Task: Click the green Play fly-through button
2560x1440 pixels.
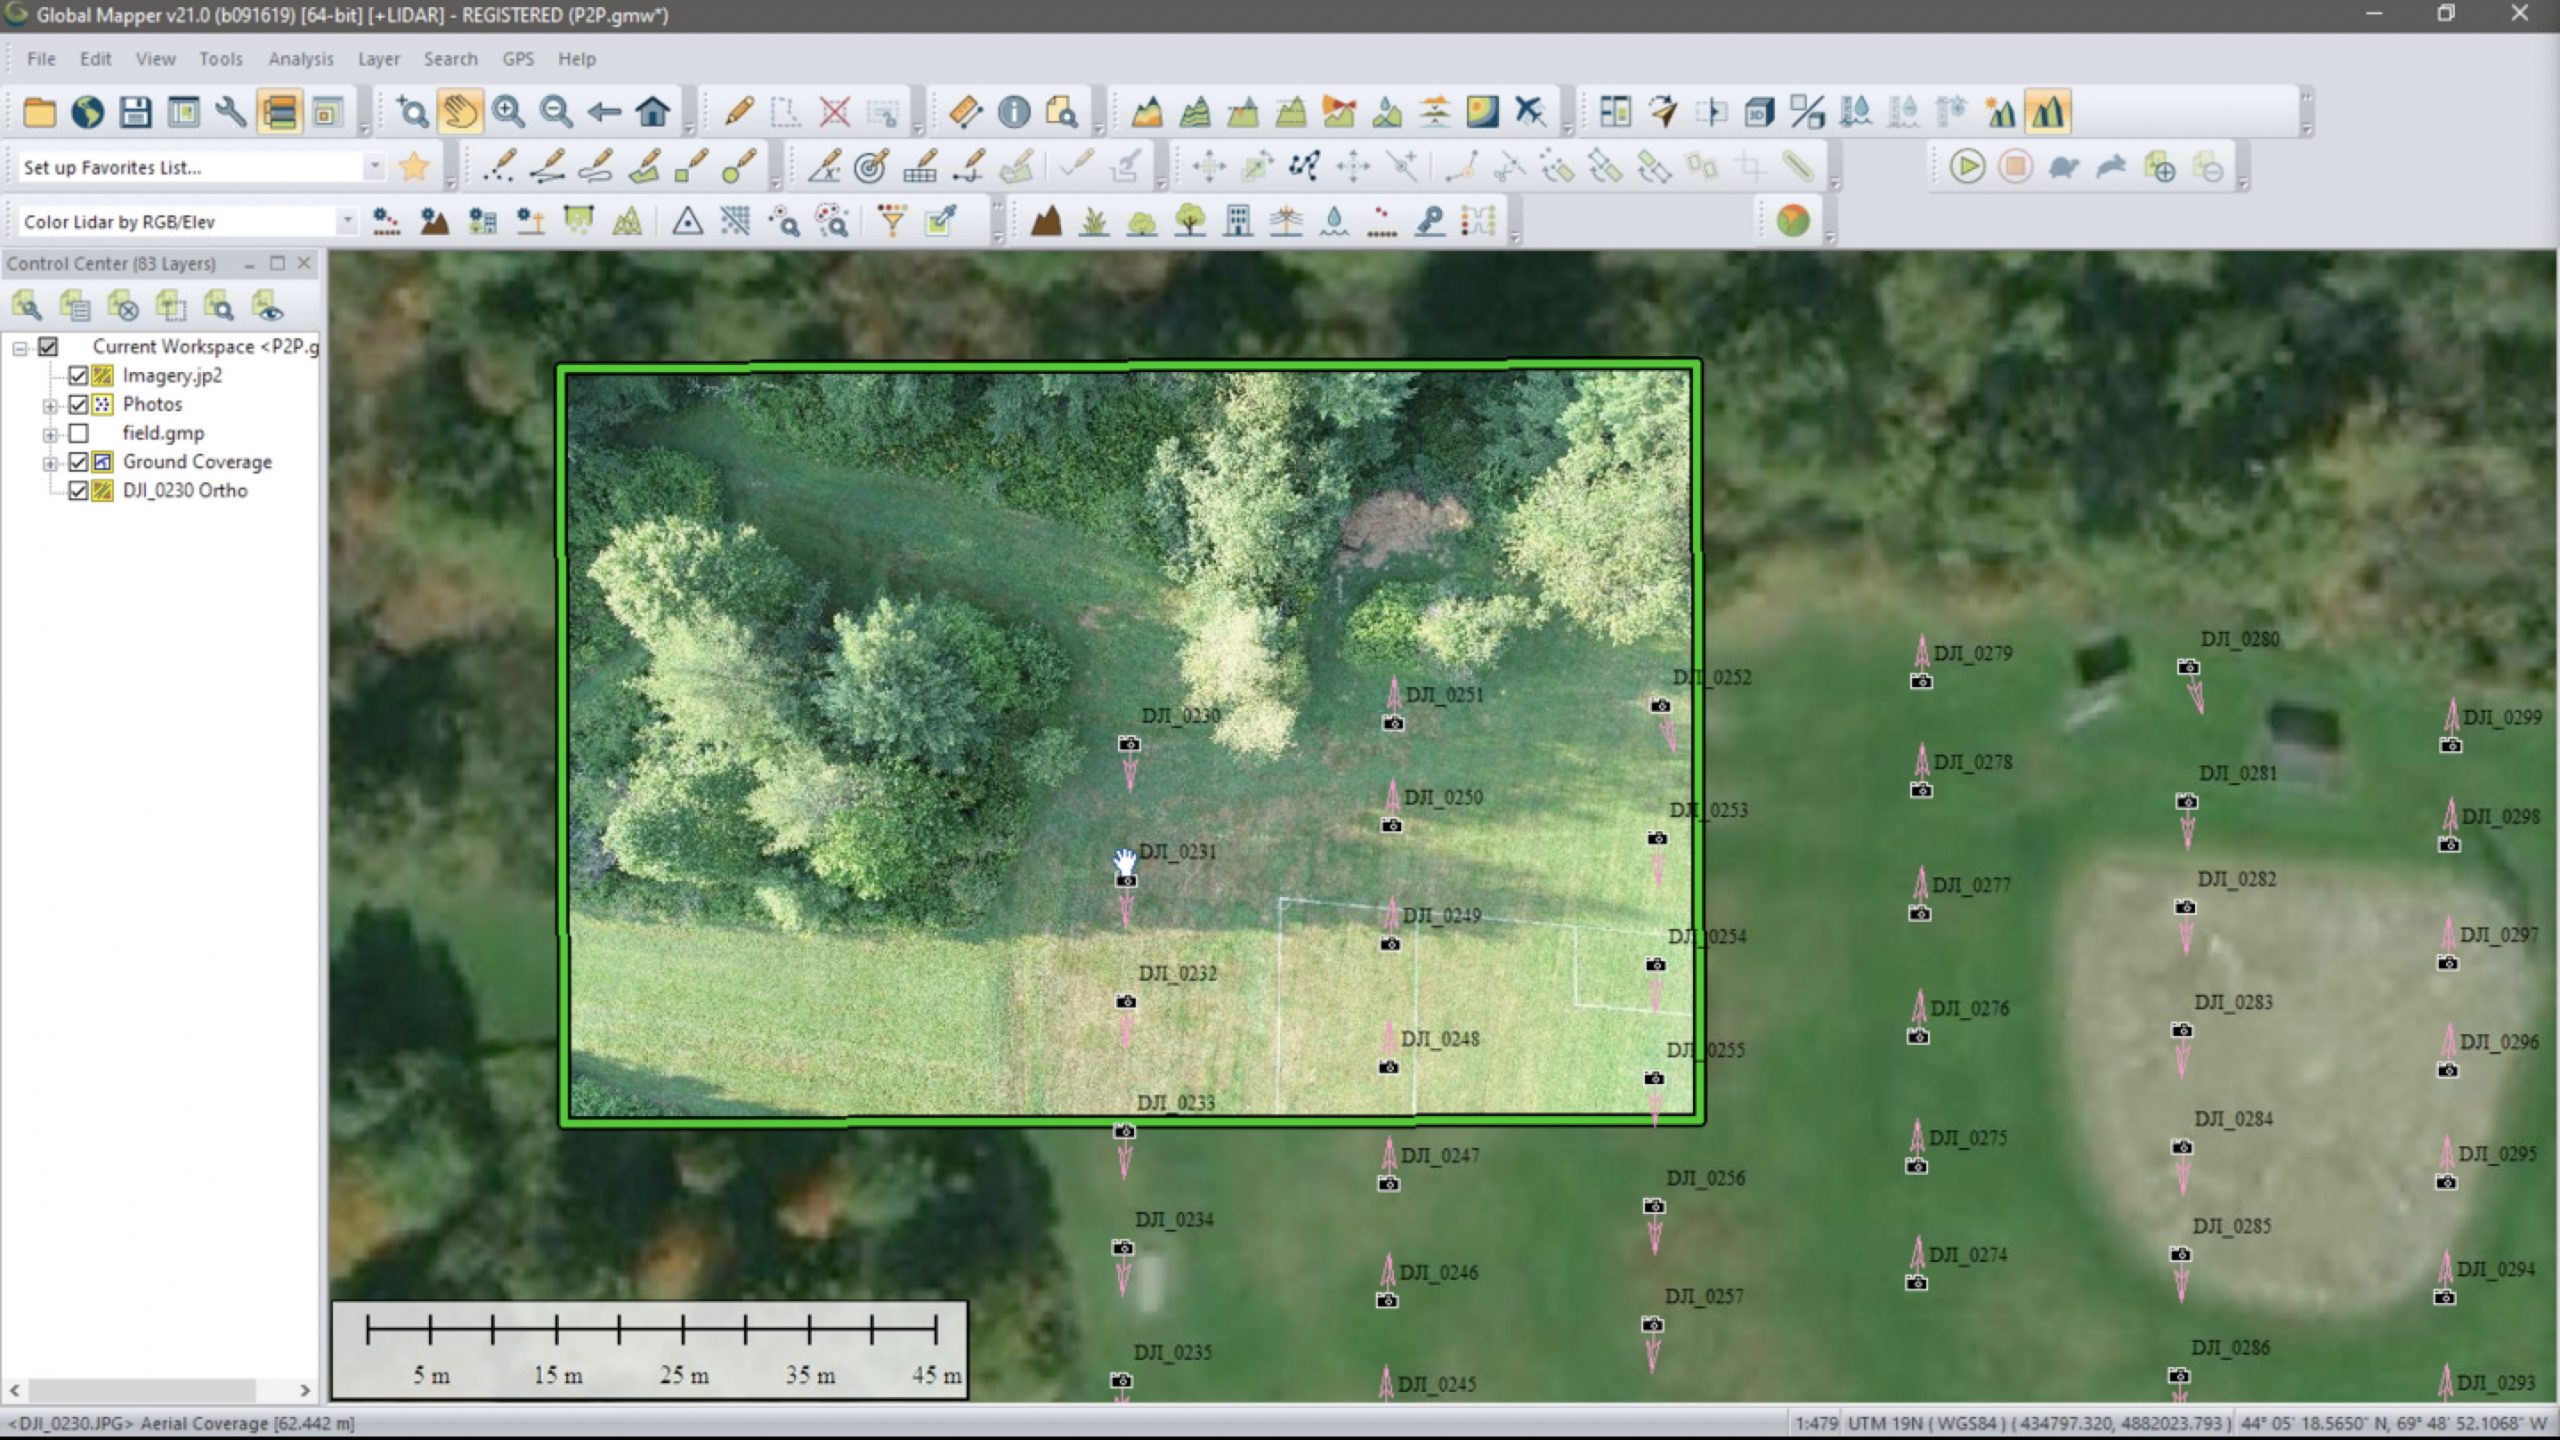Action: click(x=1967, y=166)
